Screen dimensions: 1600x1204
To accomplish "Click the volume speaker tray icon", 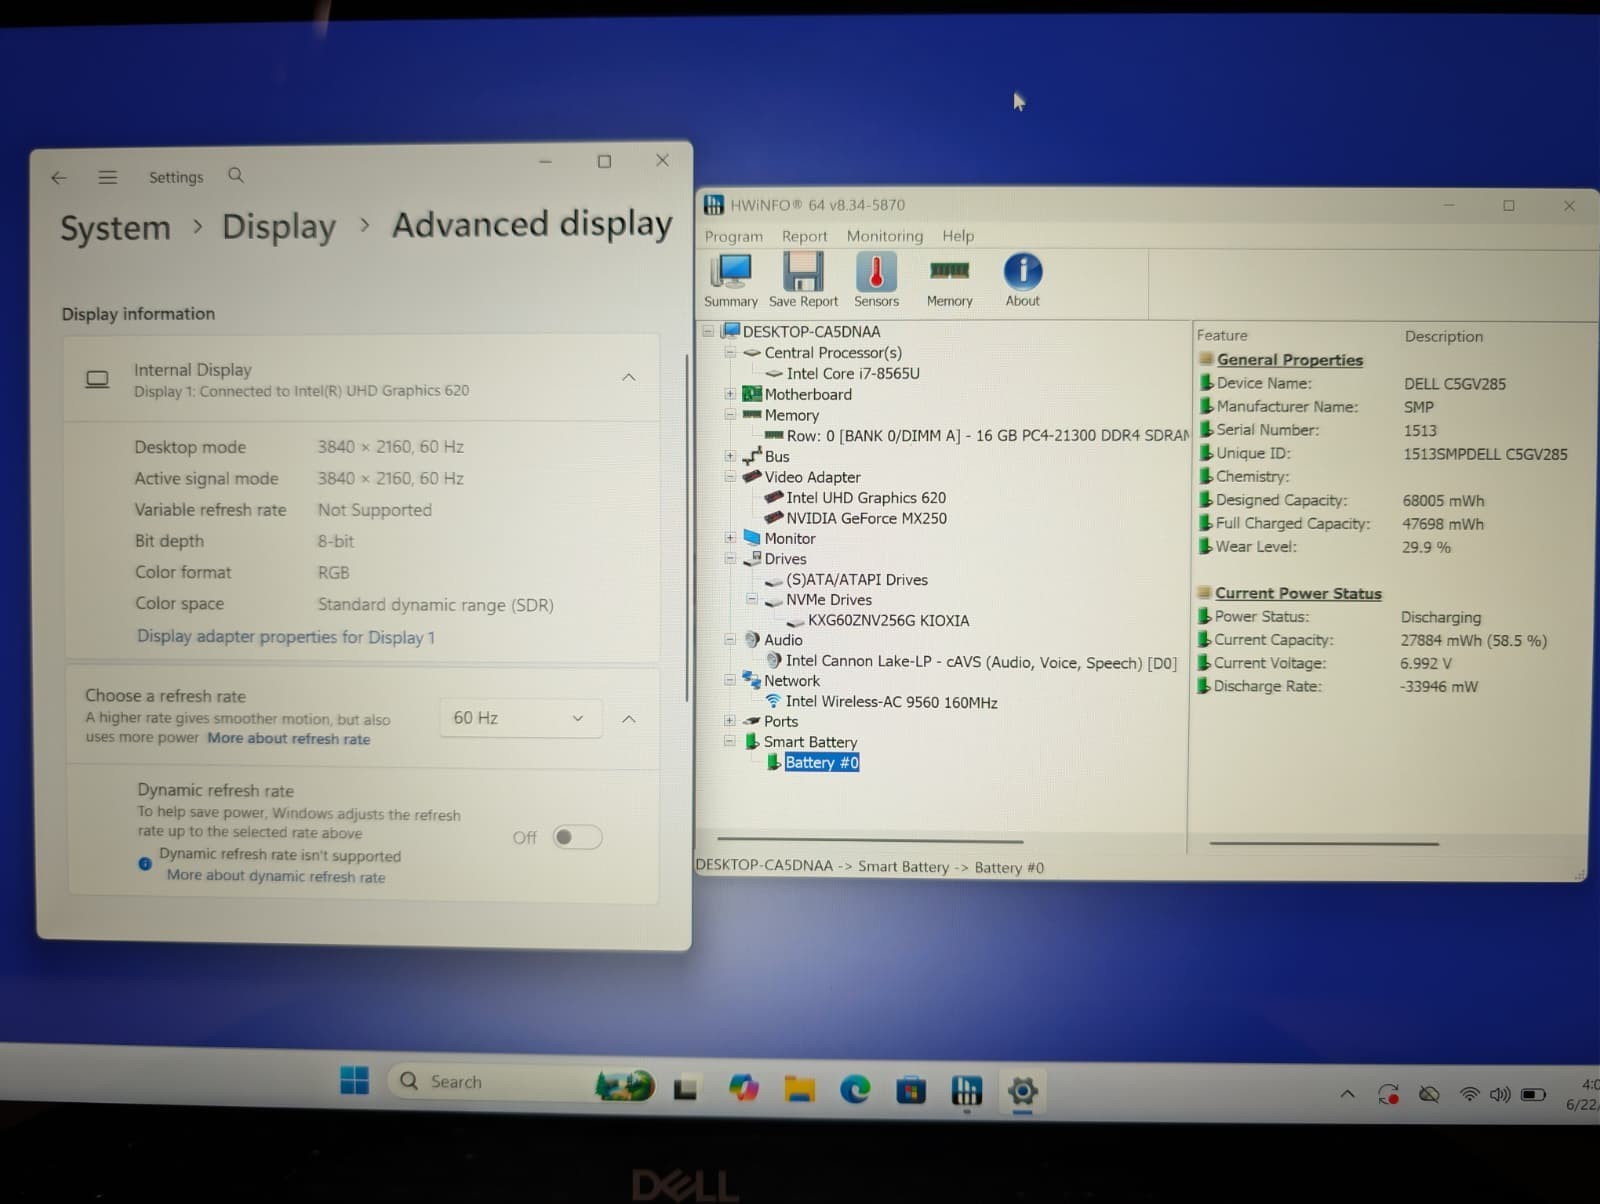I will 1500,1094.
